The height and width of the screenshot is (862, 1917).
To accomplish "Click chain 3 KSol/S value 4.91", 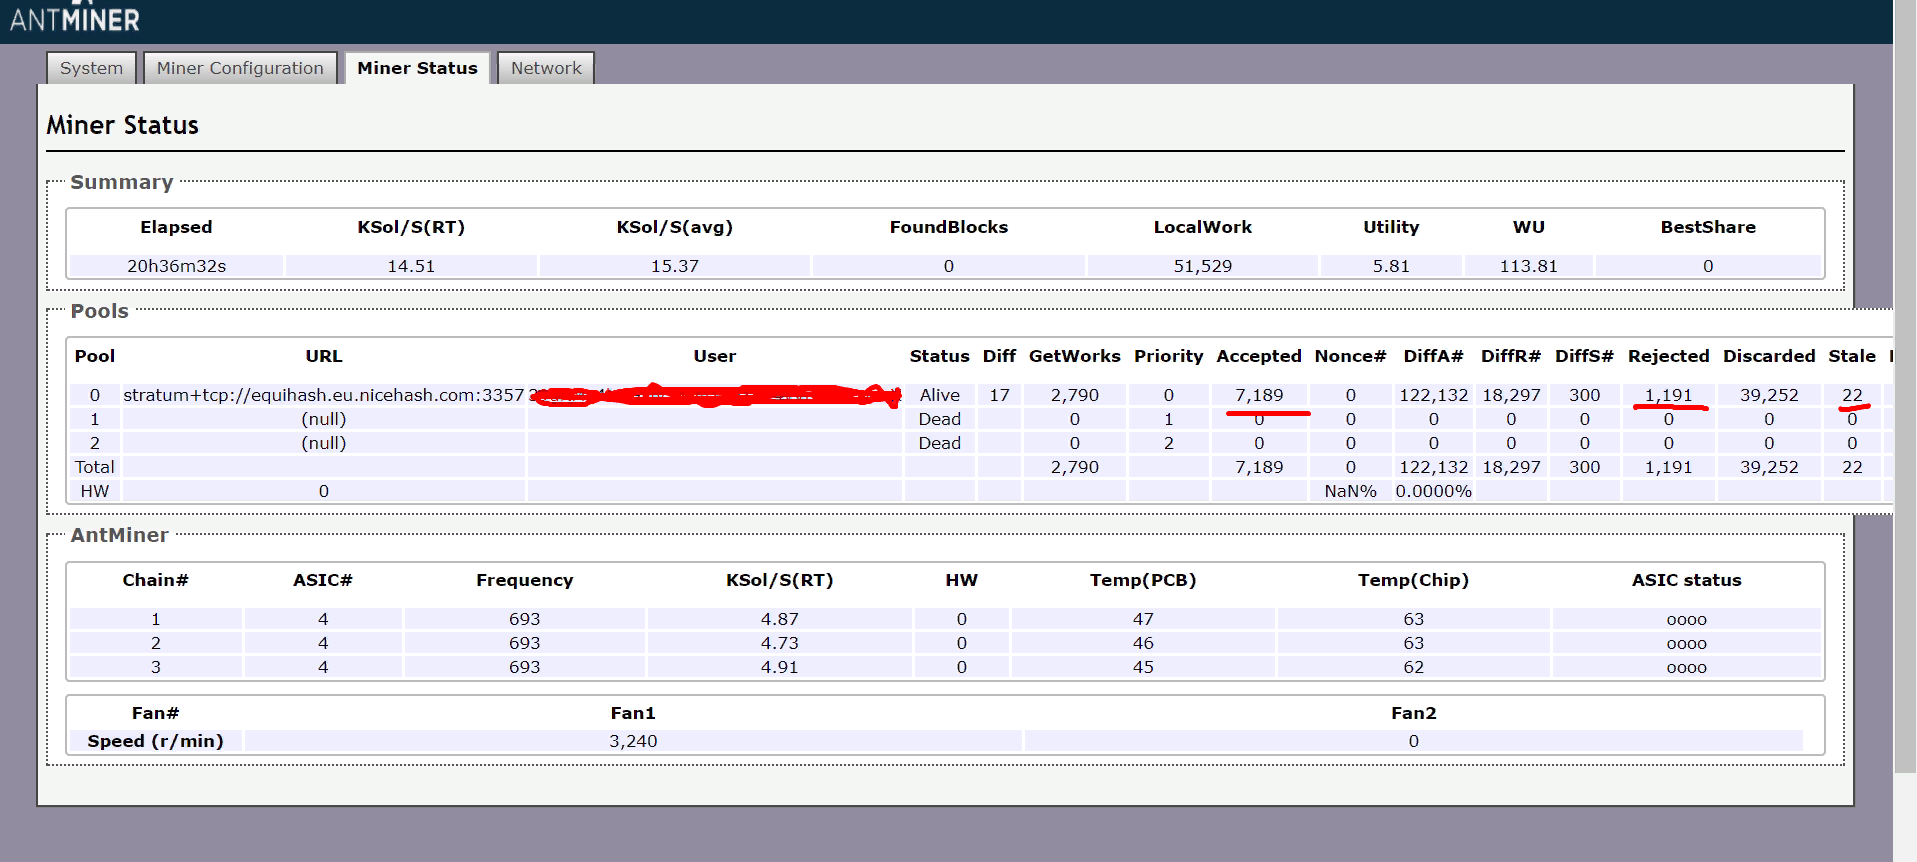I will click(x=779, y=667).
